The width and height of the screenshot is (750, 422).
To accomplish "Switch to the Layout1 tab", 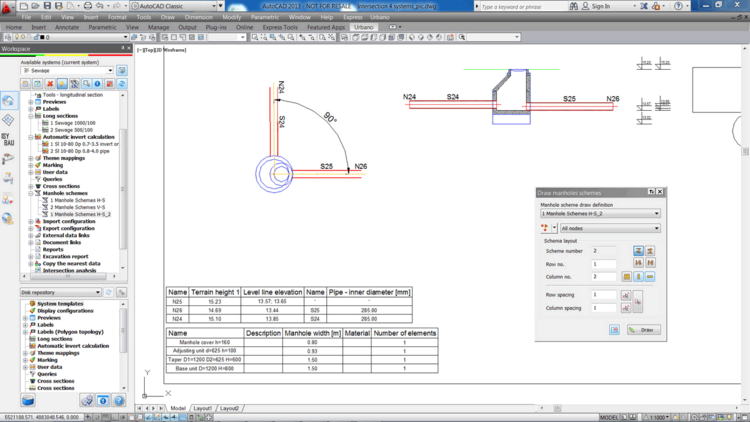I will [x=202, y=408].
